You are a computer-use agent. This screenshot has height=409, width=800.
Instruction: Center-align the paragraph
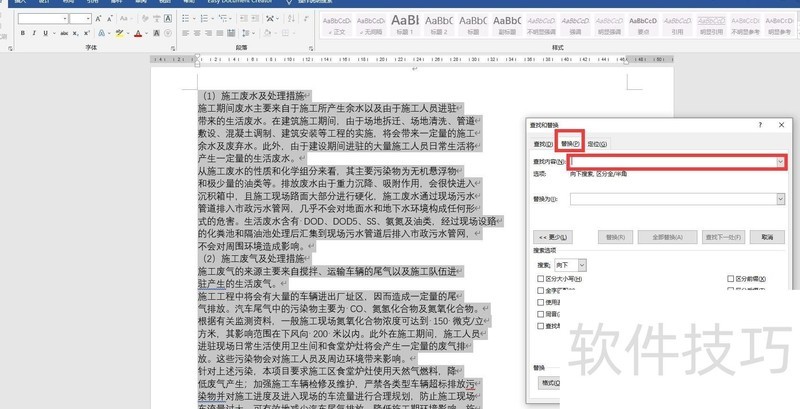[197, 33]
